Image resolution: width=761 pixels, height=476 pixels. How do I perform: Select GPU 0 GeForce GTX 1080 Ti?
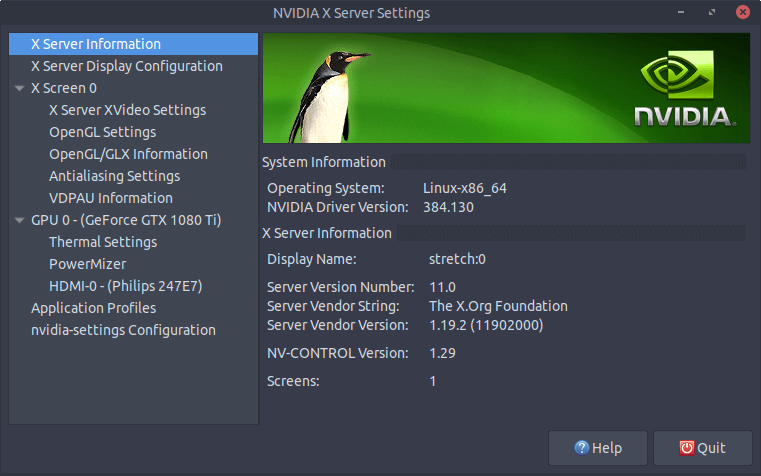126,220
